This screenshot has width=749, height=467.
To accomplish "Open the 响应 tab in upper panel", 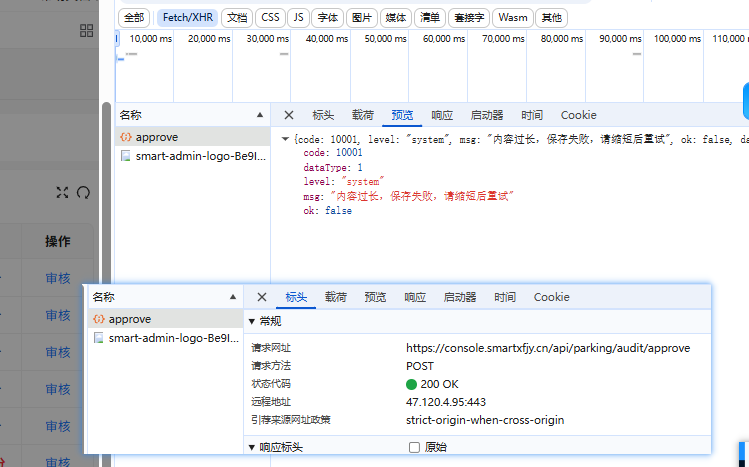I will (442, 115).
